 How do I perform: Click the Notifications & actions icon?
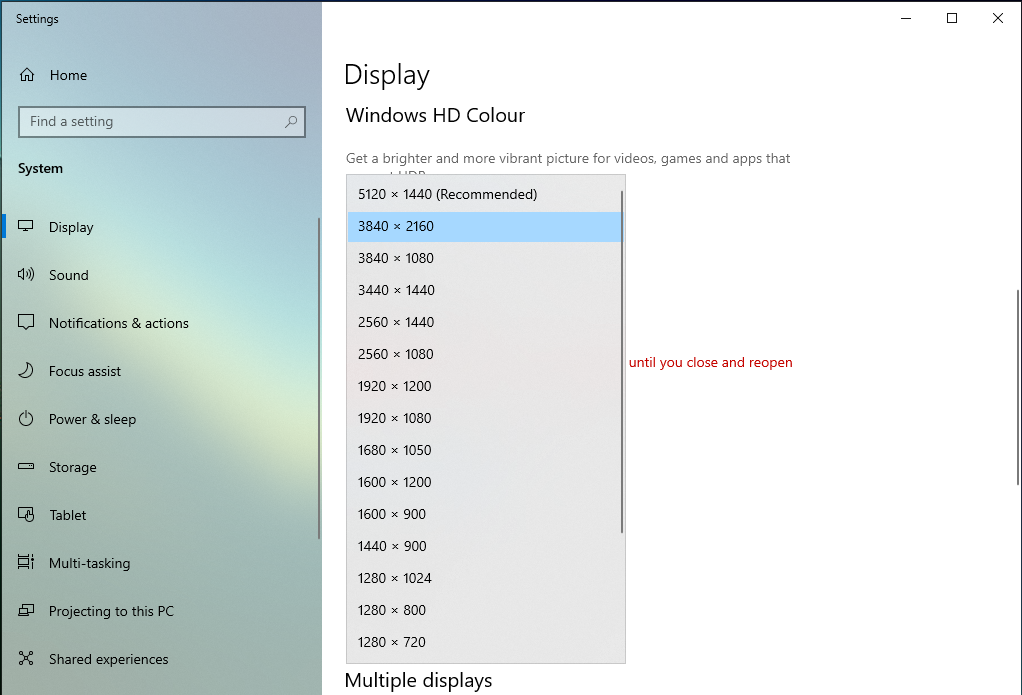click(x=25, y=322)
